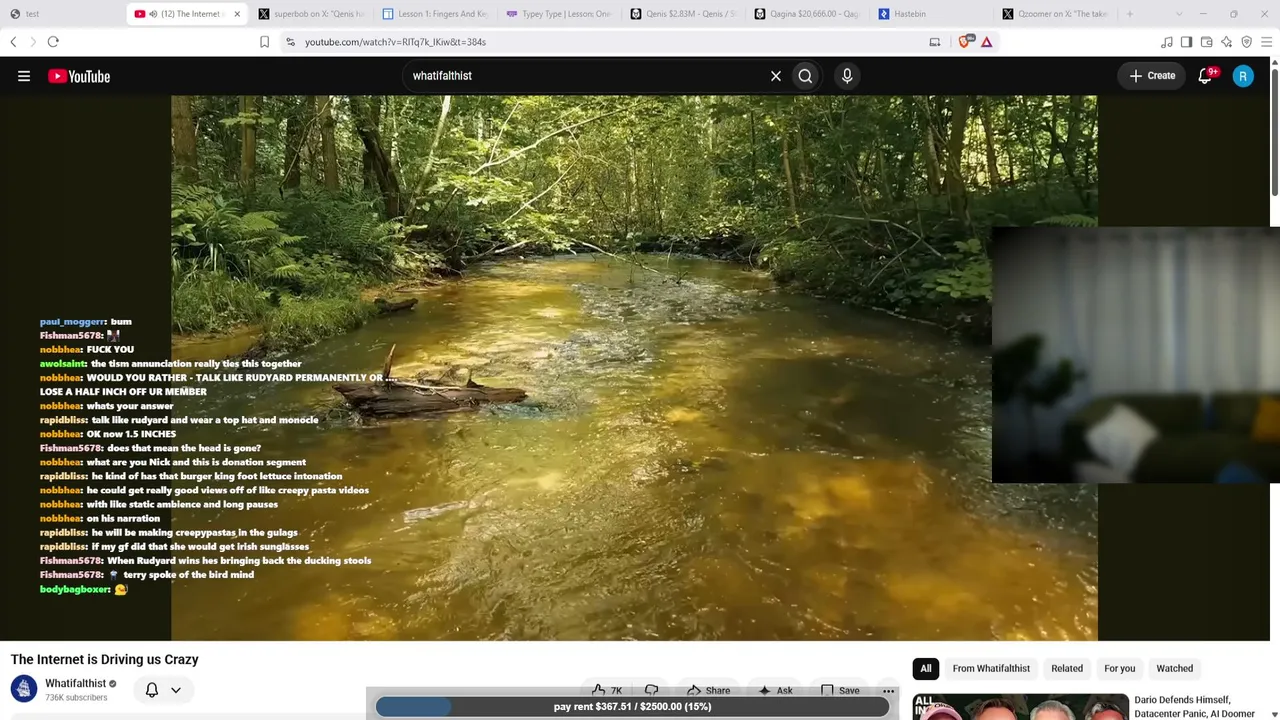Switch to the 'Qagina $20,666.00' tab
Viewport: 1280px width, 720px height.
click(x=807, y=14)
